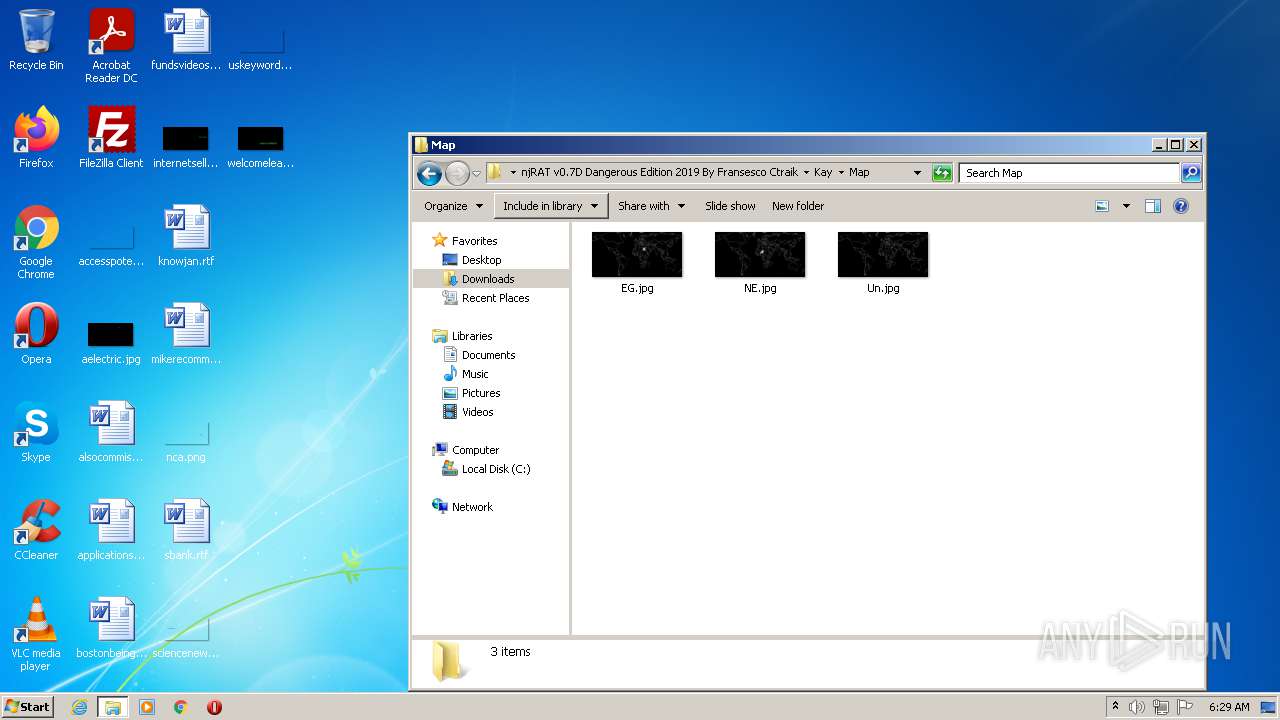Screen dimensions: 1280x720
Task: Click in the Search Map field
Action: pos(1068,173)
